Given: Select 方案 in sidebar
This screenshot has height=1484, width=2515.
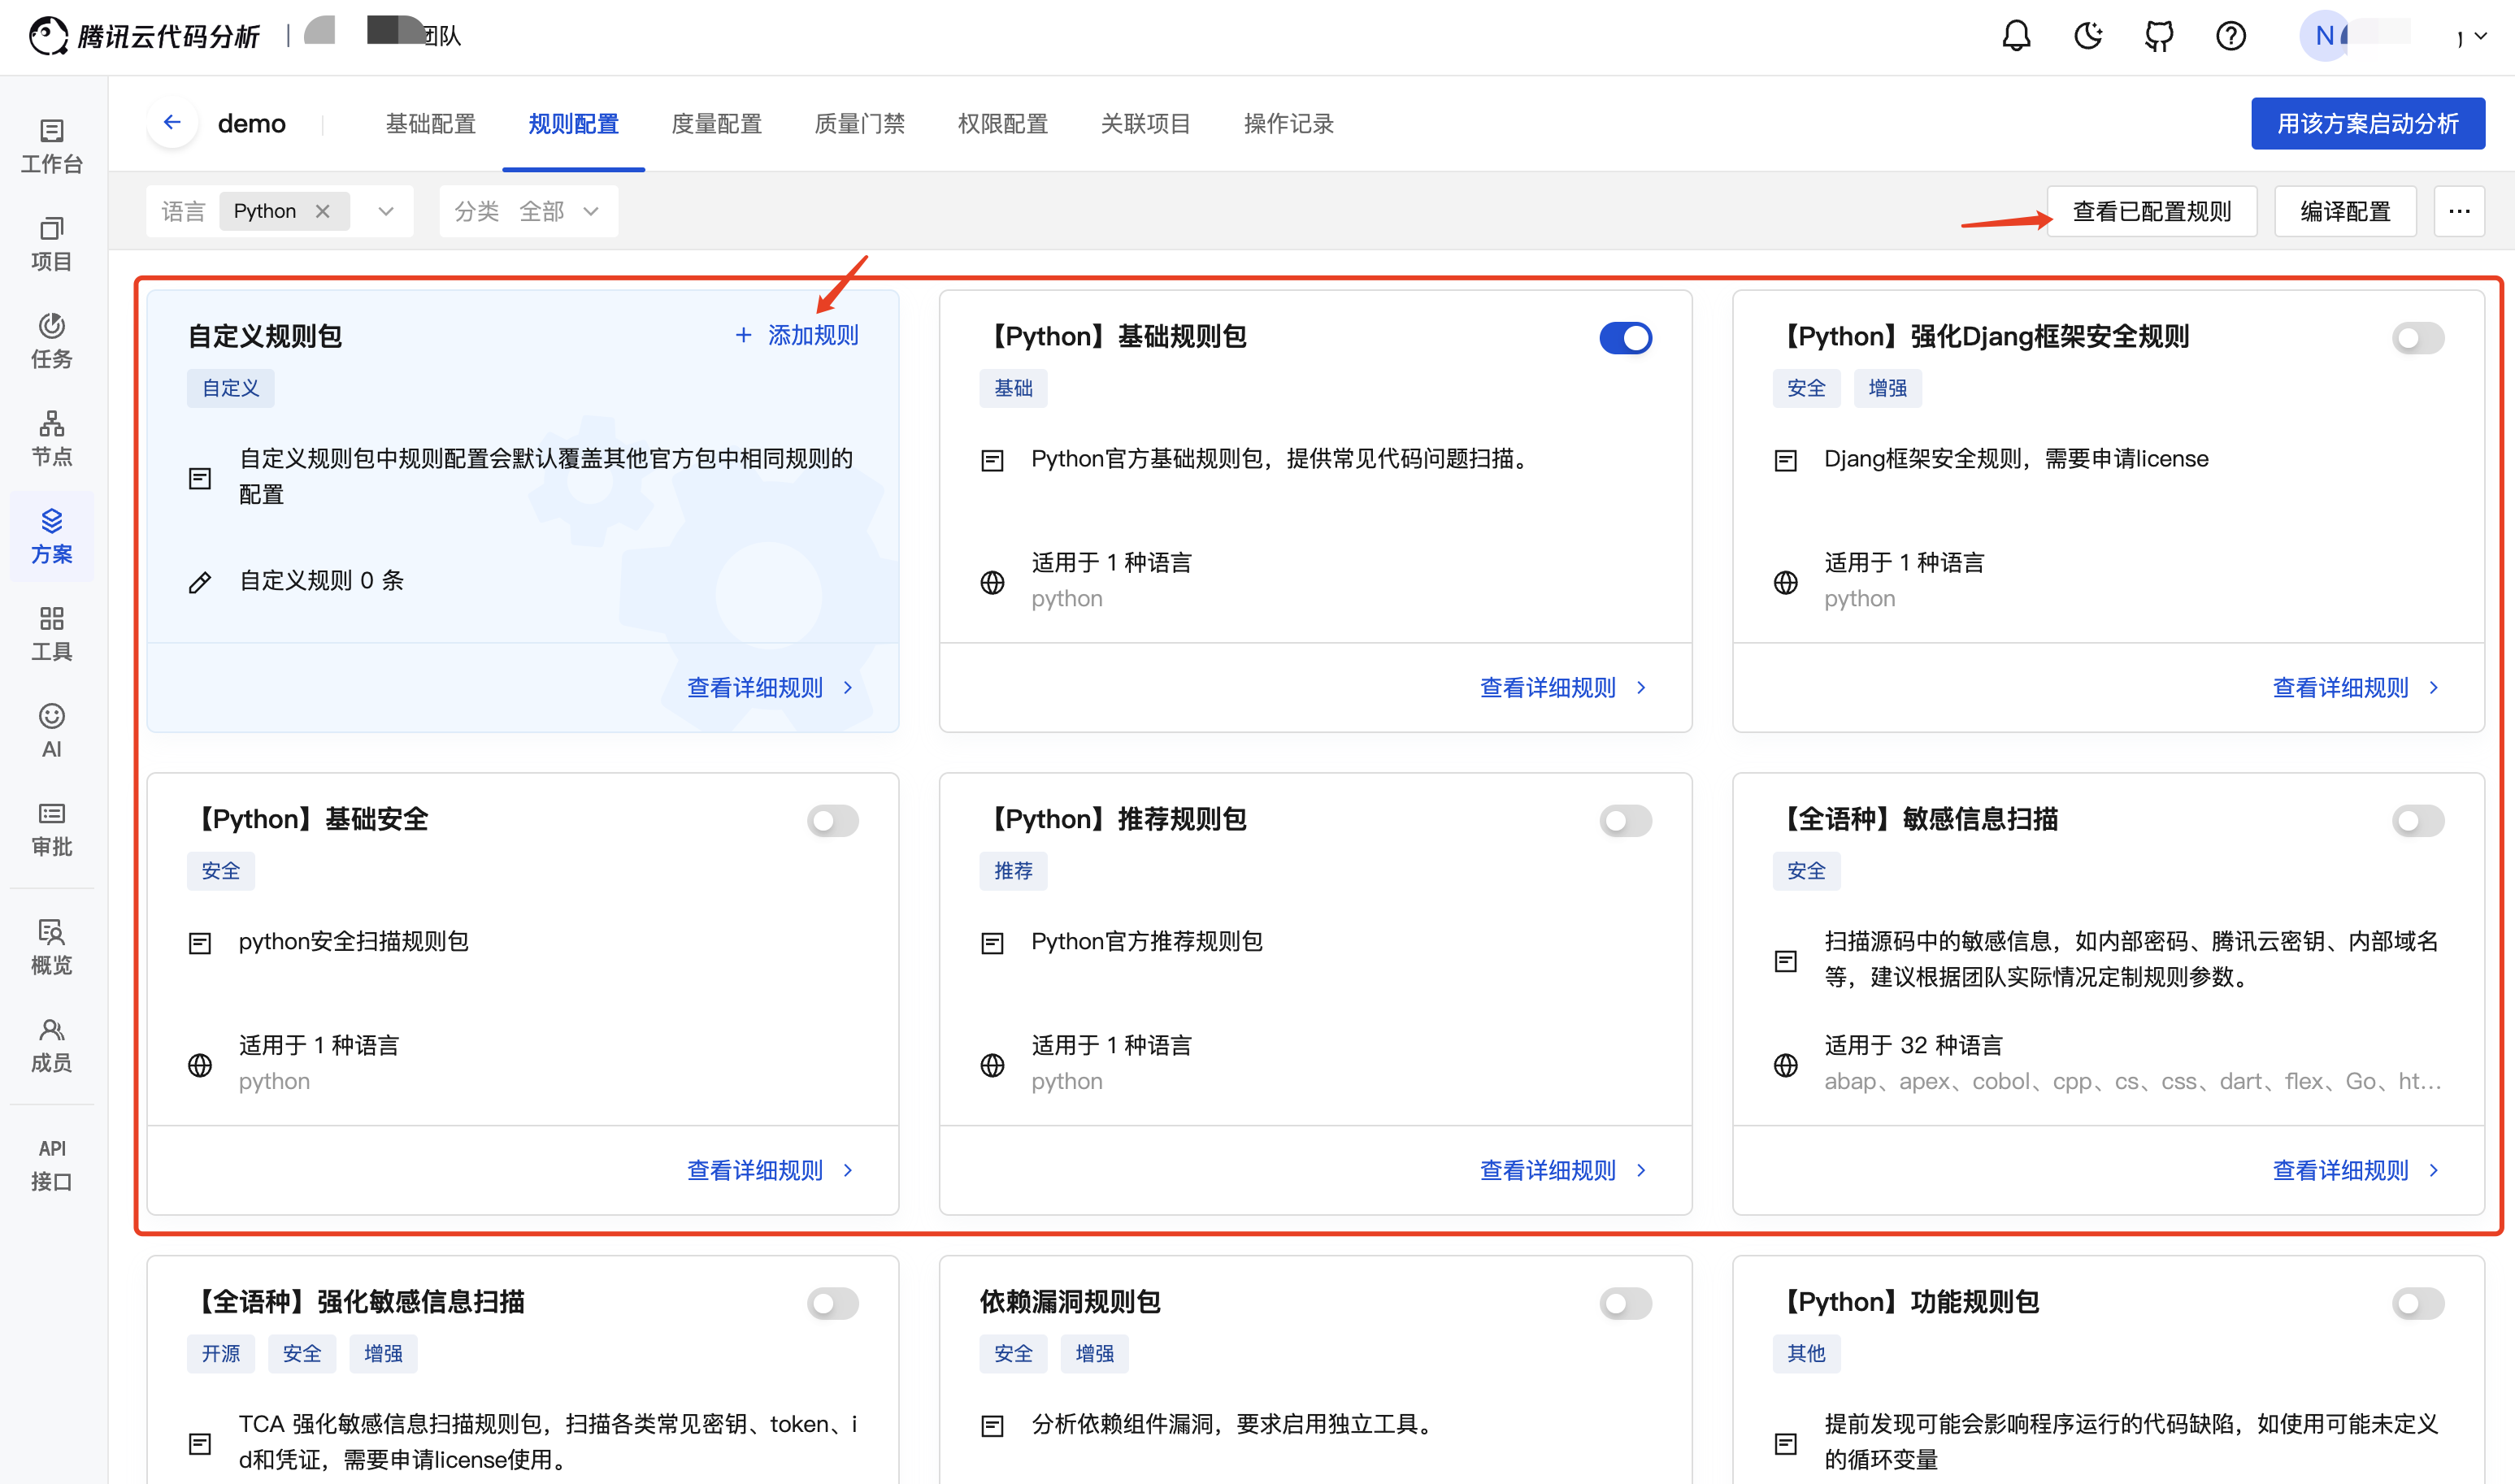Looking at the screenshot, I should (52, 536).
